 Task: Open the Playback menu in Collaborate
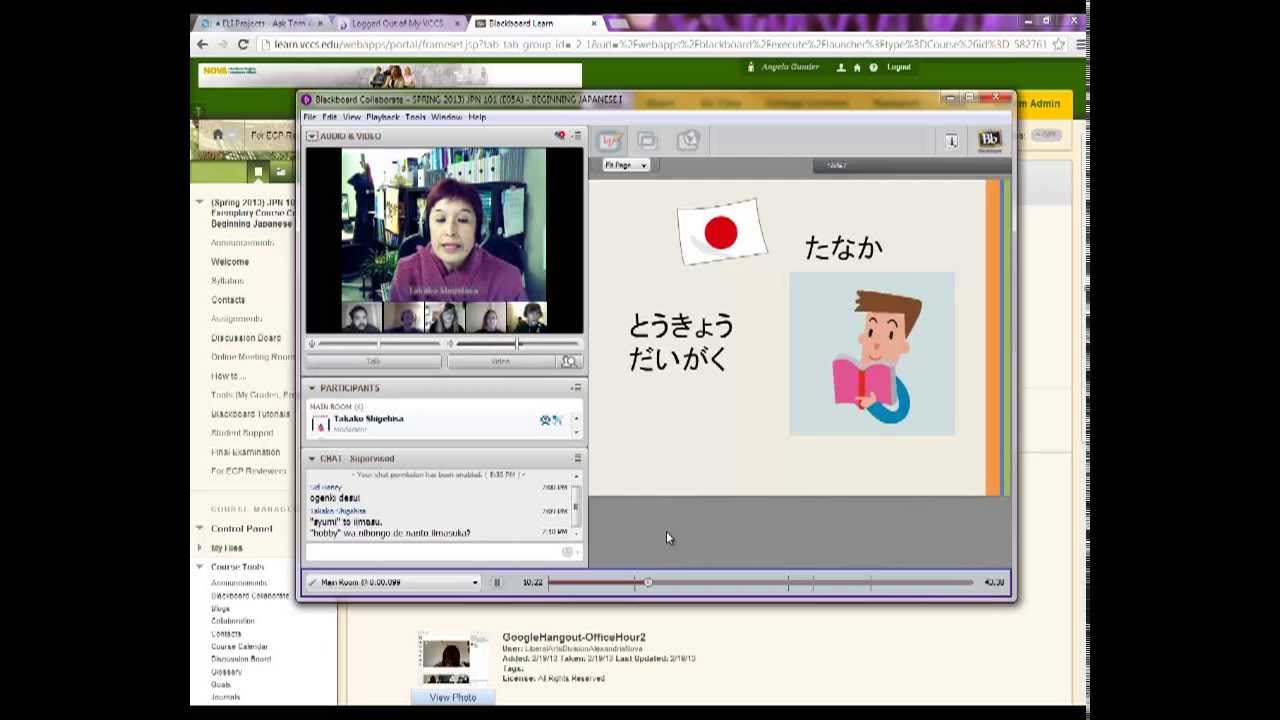pos(383,117)
